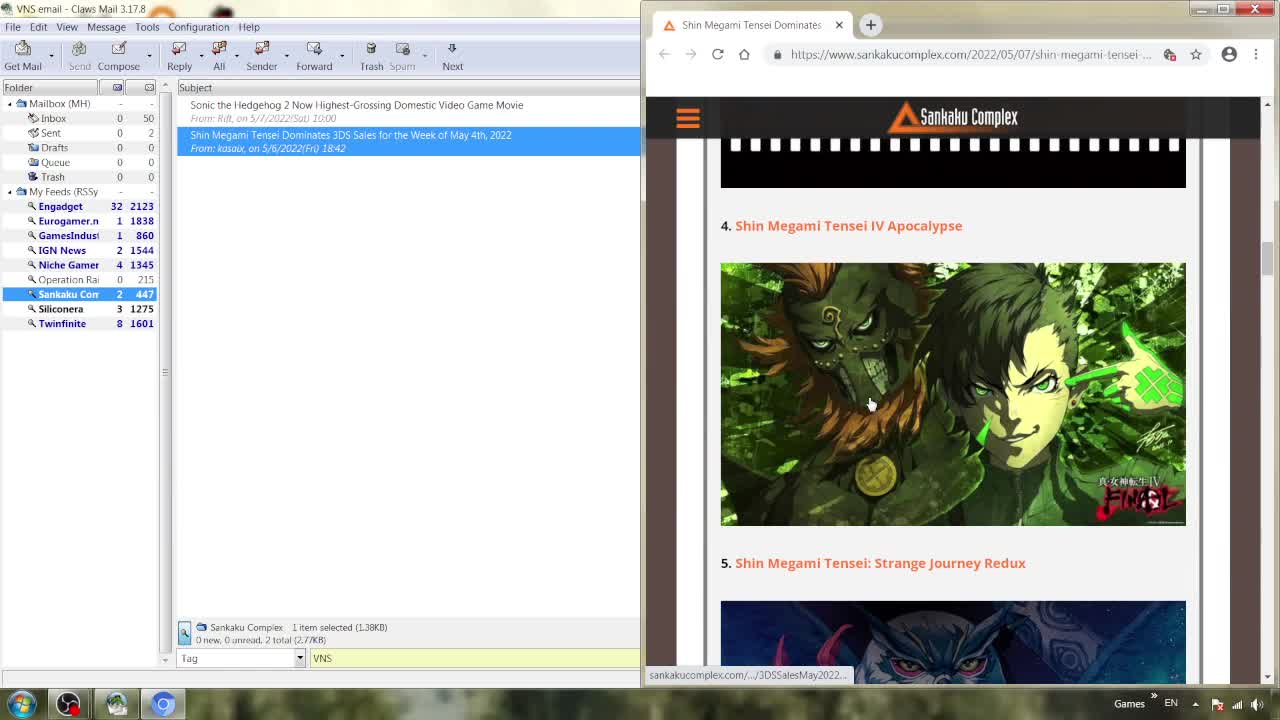Open the Tag search type dropdown

point(299,658)
